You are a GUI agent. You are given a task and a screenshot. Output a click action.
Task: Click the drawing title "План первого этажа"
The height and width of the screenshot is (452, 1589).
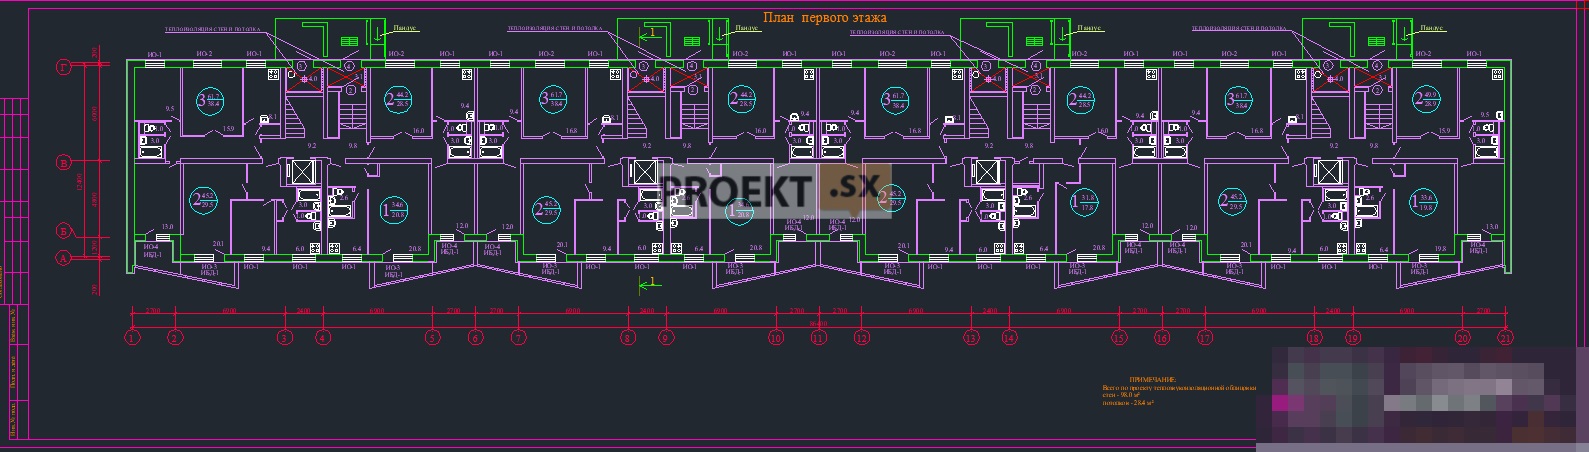(x=824, y=18)
